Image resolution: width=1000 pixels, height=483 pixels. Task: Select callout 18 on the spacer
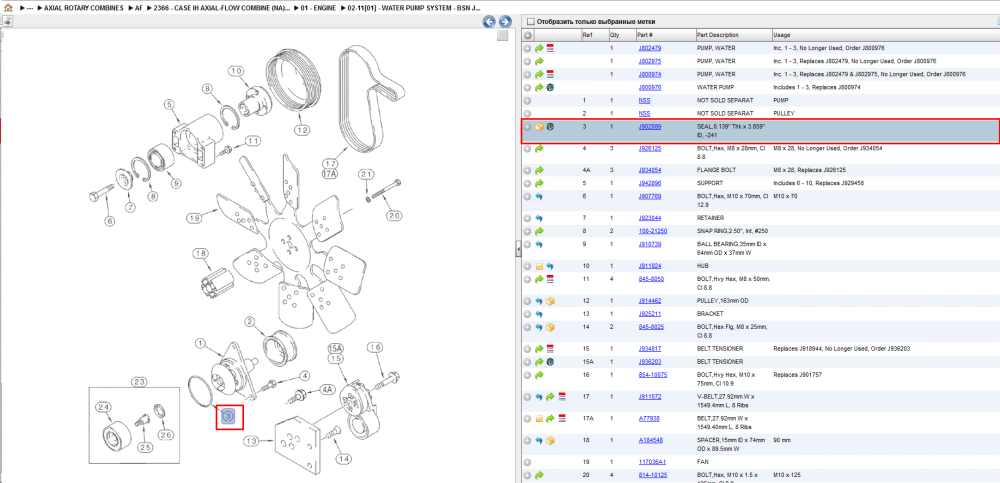pos(201,254)
